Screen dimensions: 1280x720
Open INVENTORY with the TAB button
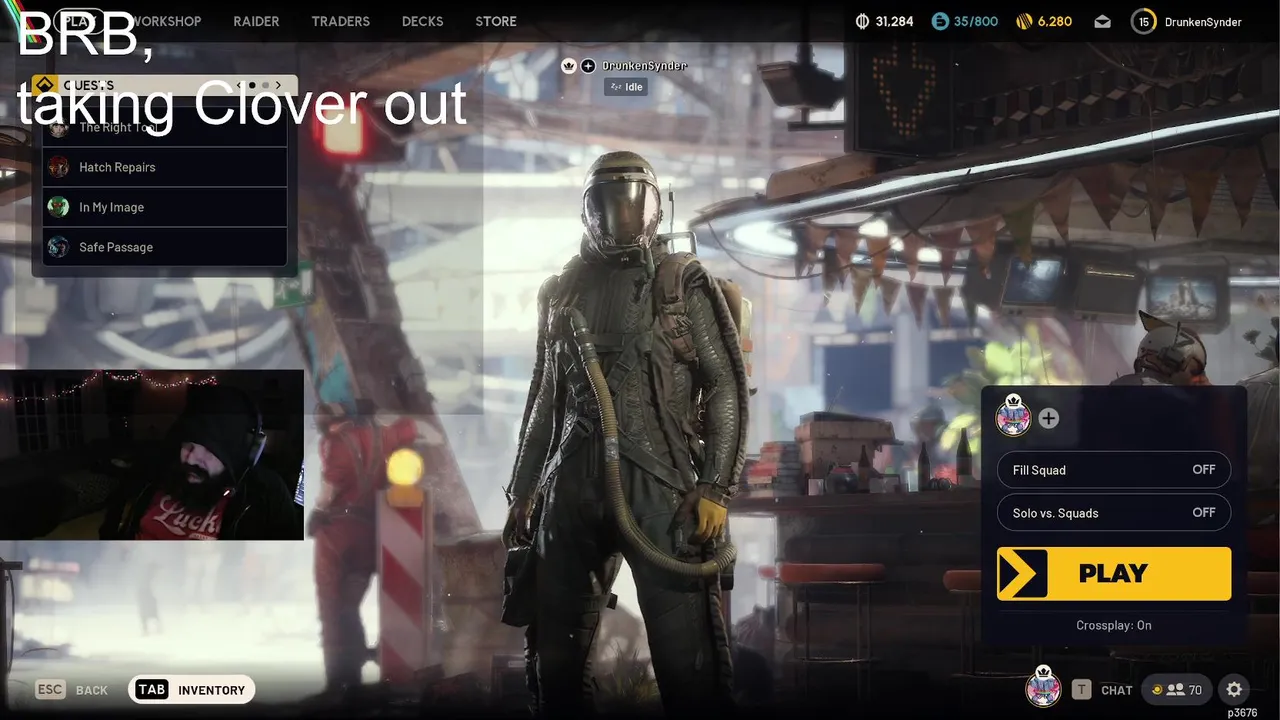click(x=191, y=690)
